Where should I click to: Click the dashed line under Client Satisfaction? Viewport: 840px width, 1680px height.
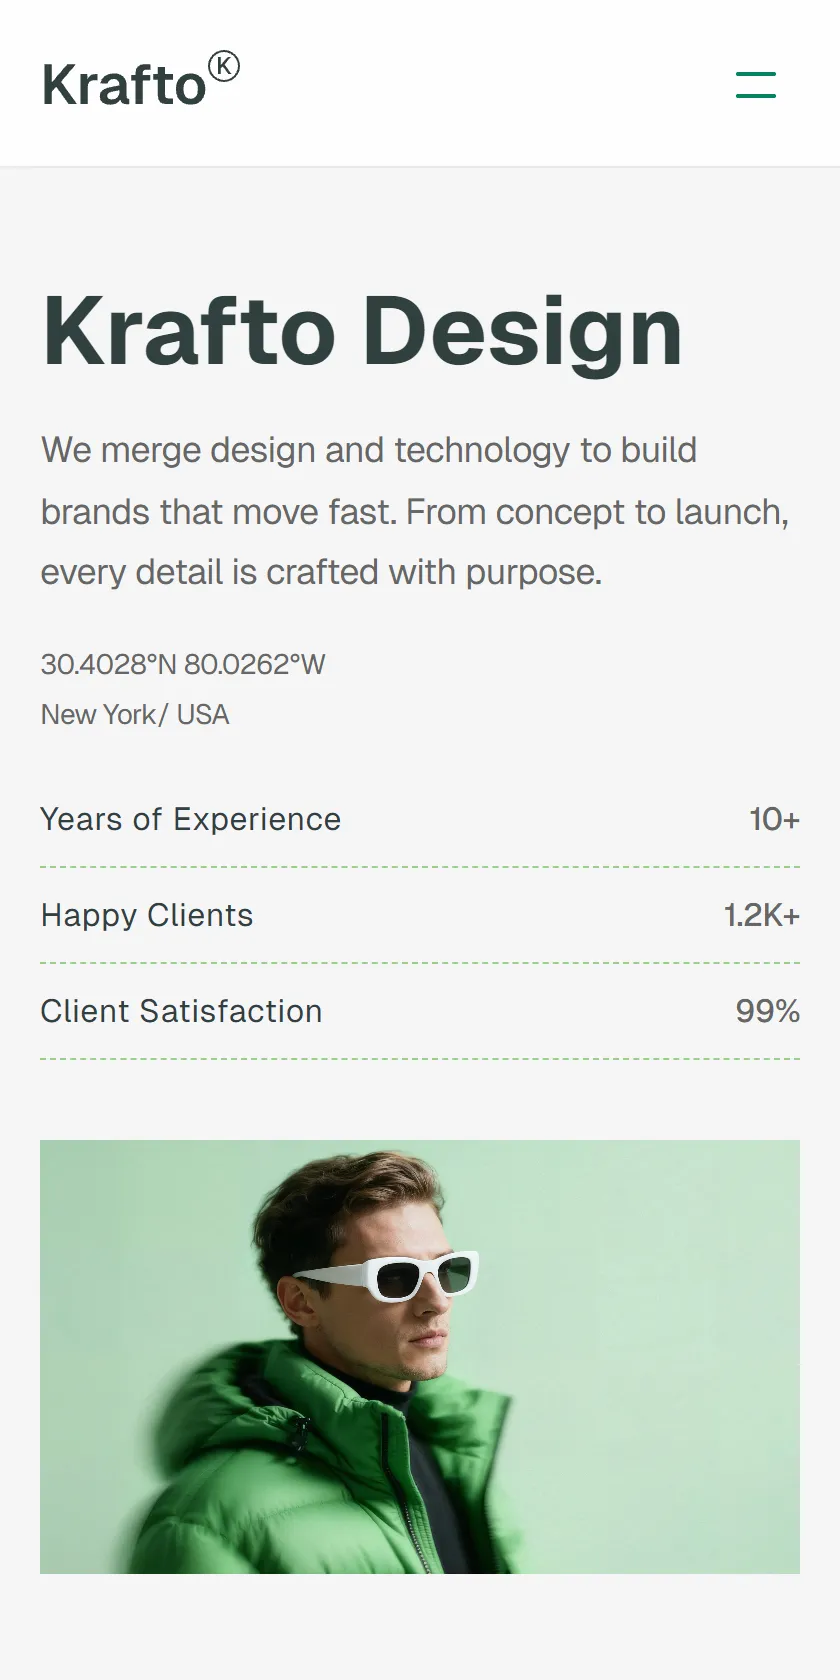pyautogui.click(x=420, y=1059)
